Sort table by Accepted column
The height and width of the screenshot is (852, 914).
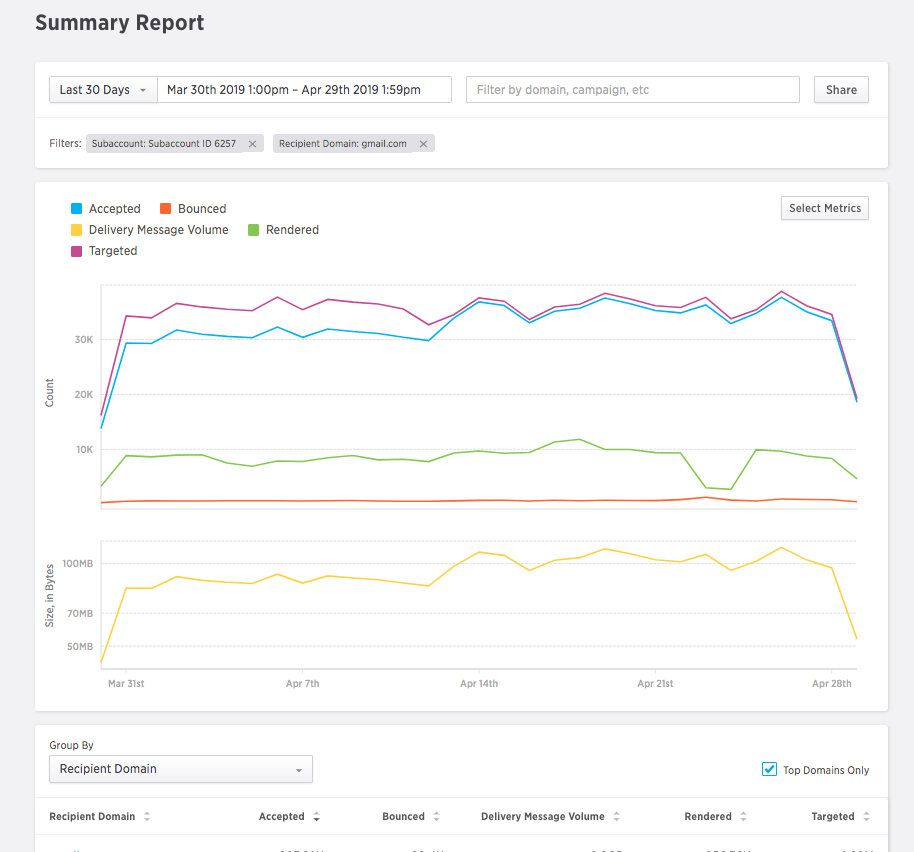[317, 817]
